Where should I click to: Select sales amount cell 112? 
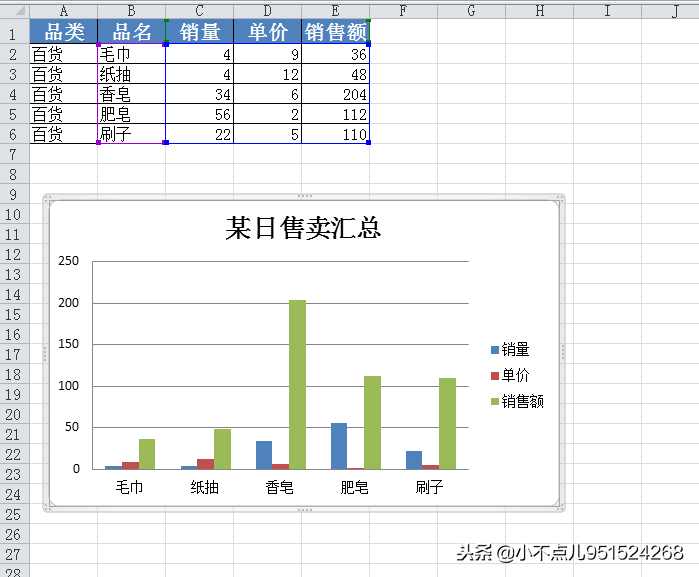pyautogui.click(x=336, y=114)
